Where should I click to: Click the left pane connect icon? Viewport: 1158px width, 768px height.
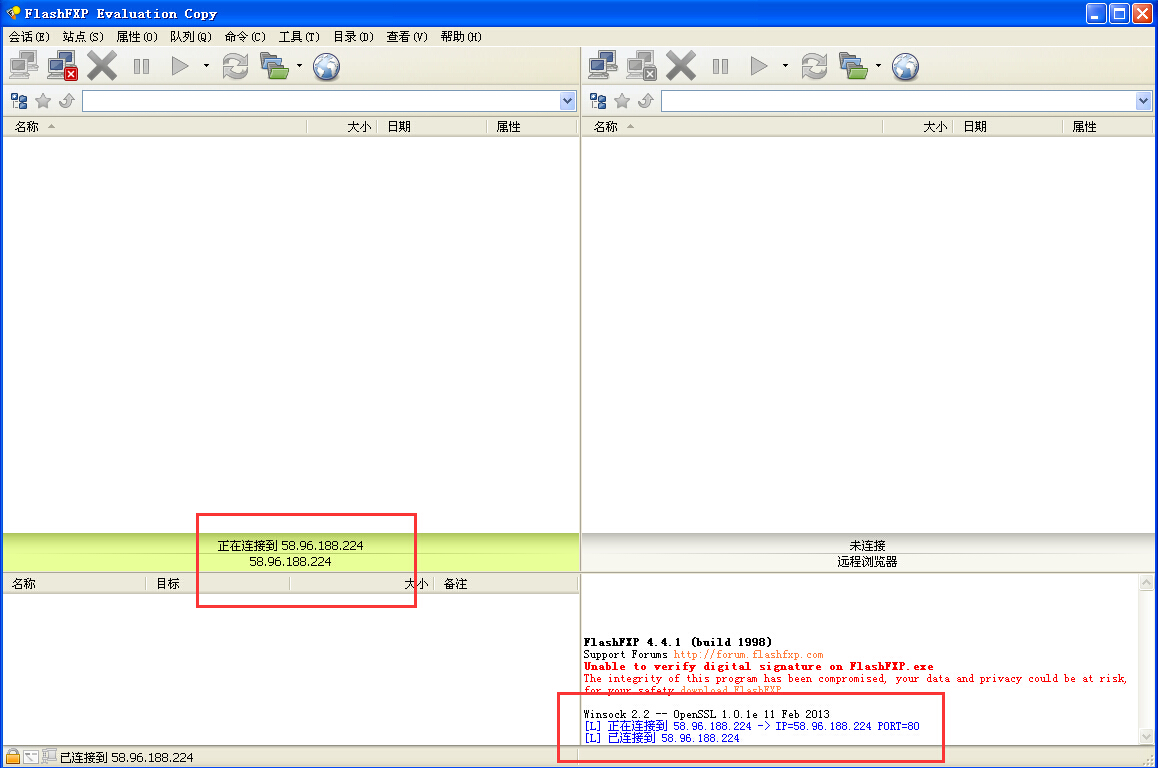pyautogui.click(x=24, y=66)
